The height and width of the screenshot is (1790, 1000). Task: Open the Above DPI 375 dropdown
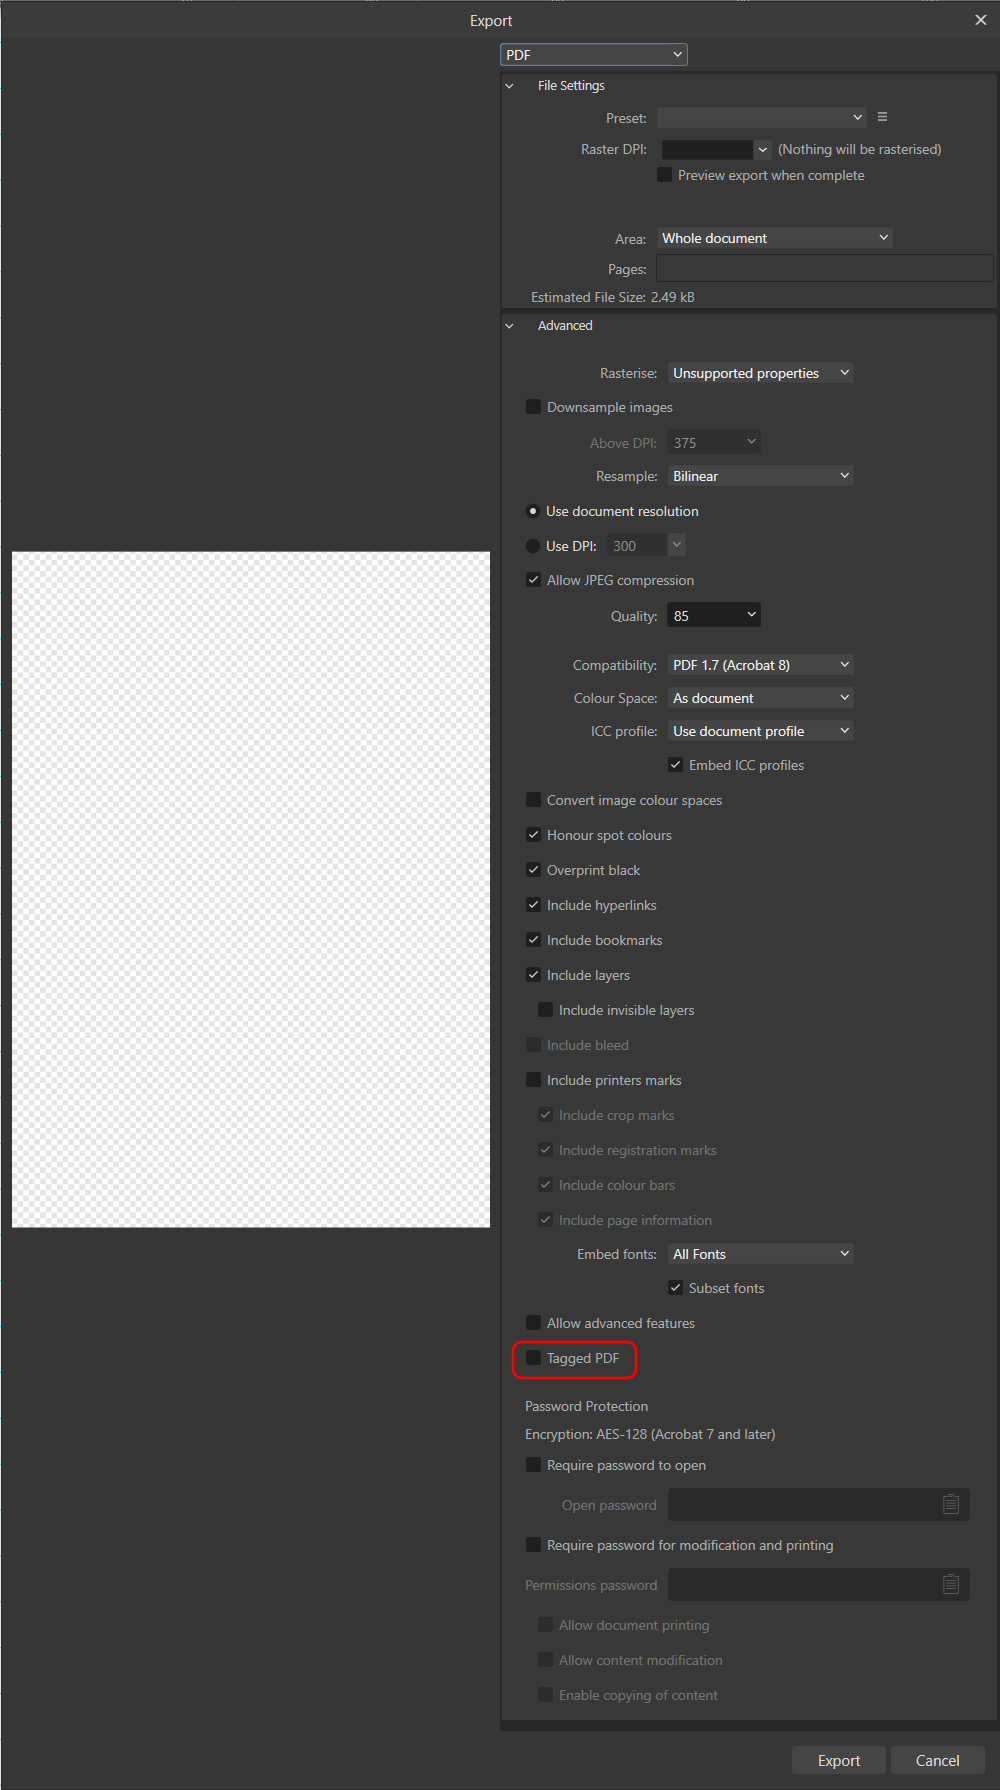pos(714,442)
